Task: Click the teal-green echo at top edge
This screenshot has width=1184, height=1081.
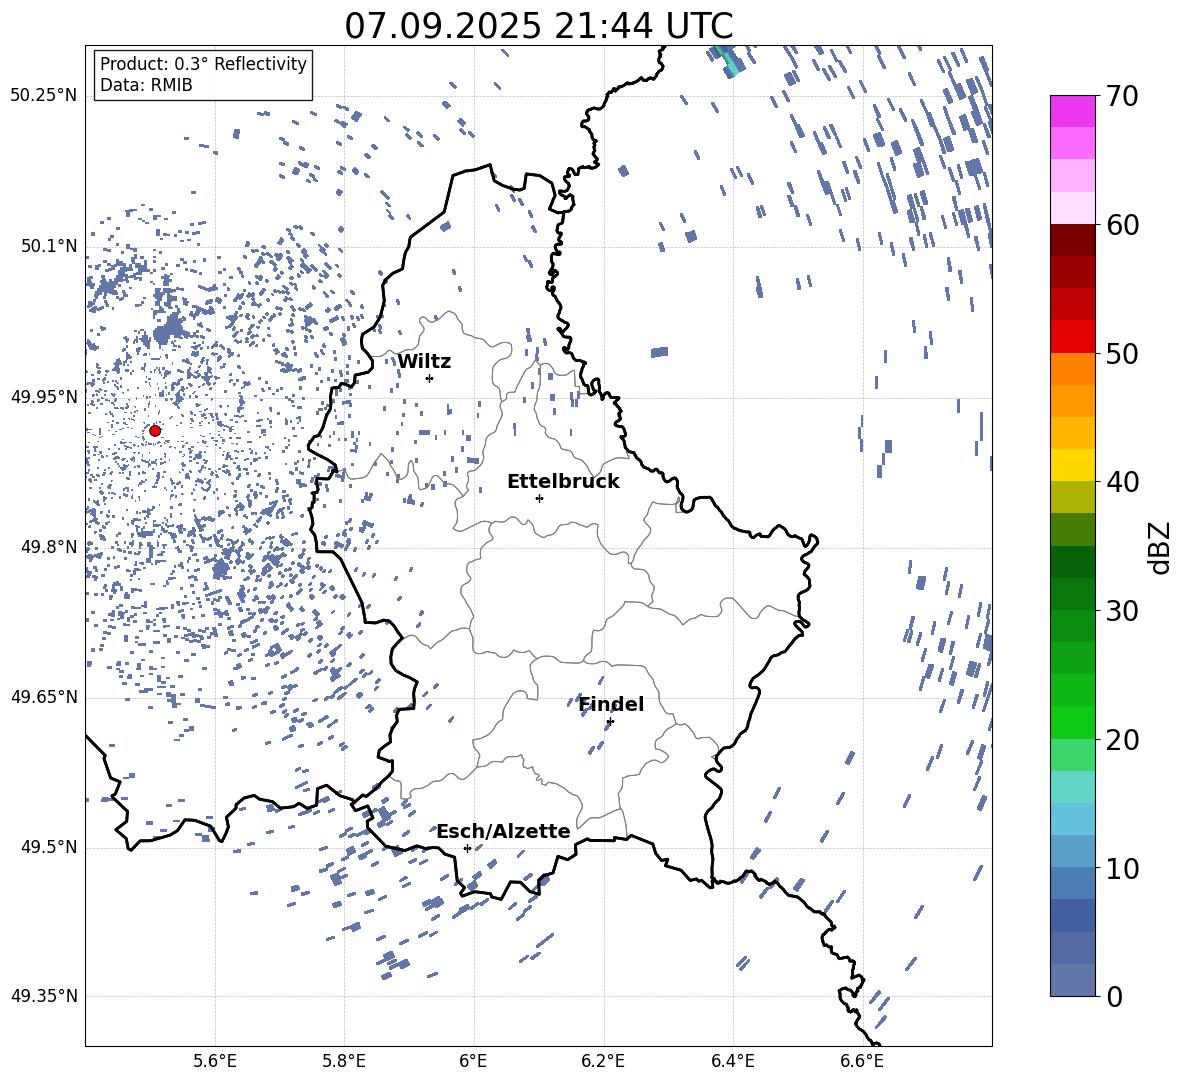Action: click(727, 61)
